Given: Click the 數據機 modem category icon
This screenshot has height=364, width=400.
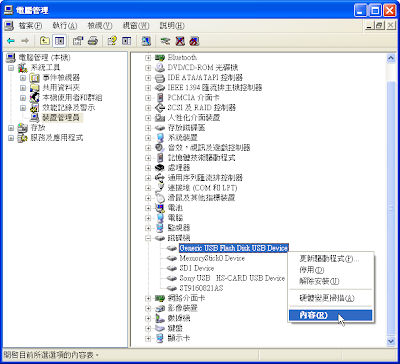Looking at the screenshot, I should click(160, 318).
